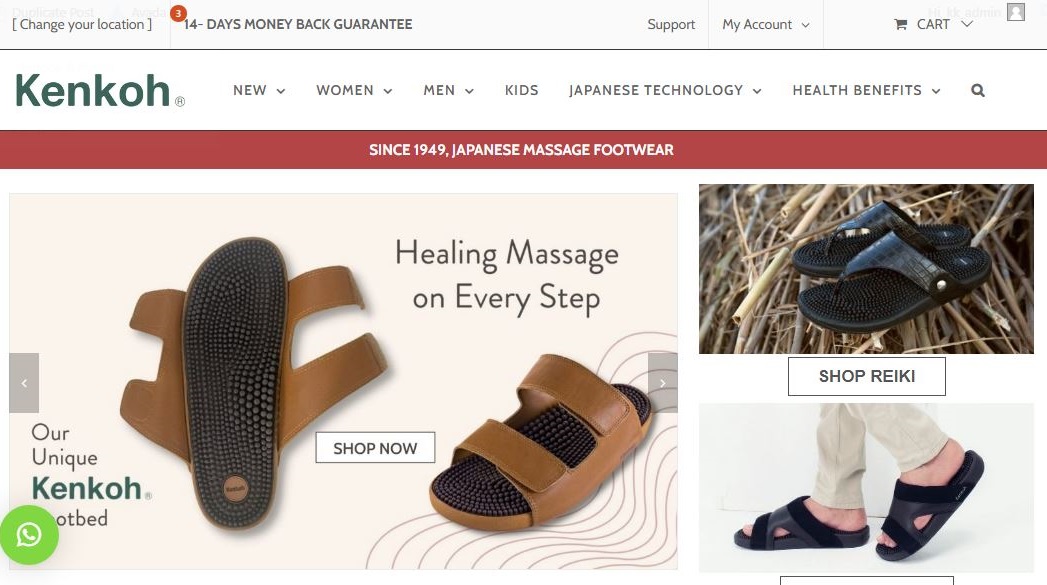Viewport: 1047px width, 585px height.
Task: Click the shopping cart icon
Action: click(x=900, y=25)
